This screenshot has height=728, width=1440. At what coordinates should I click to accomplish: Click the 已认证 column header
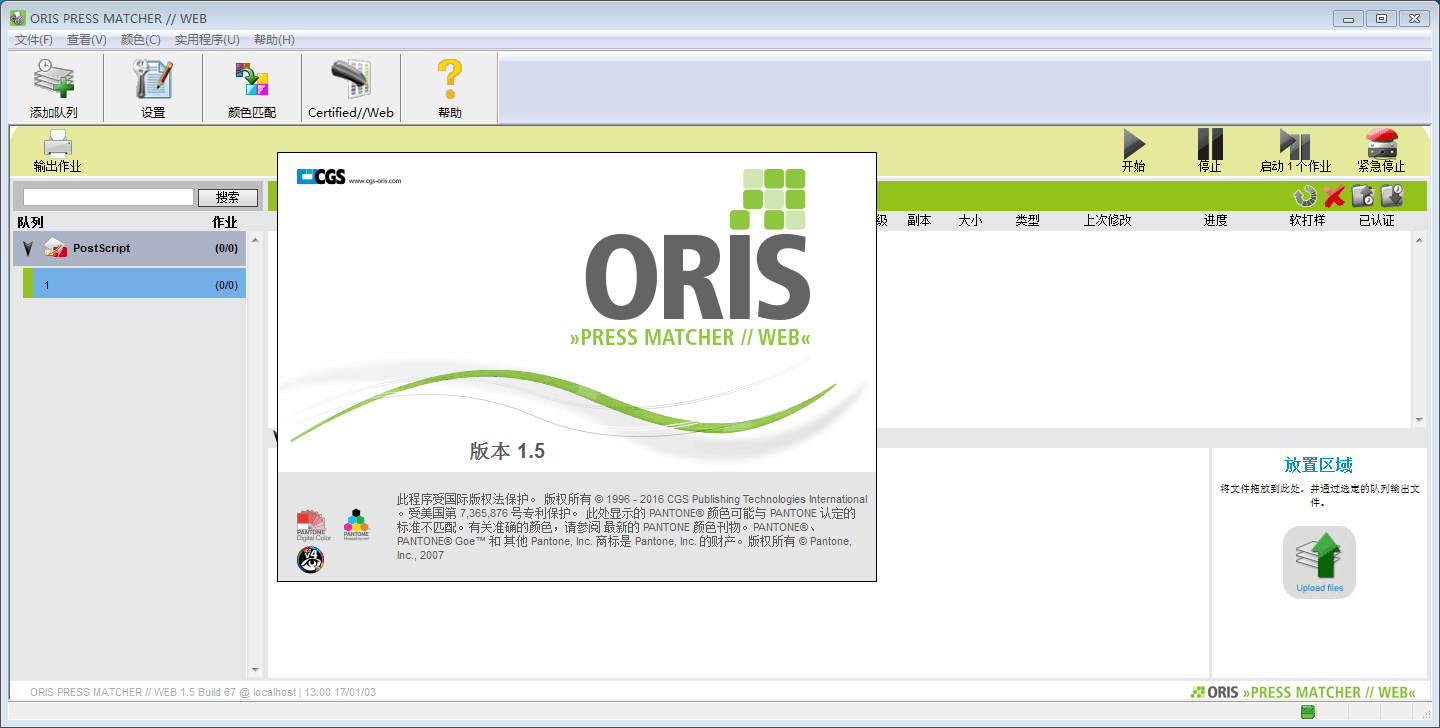1377,220
